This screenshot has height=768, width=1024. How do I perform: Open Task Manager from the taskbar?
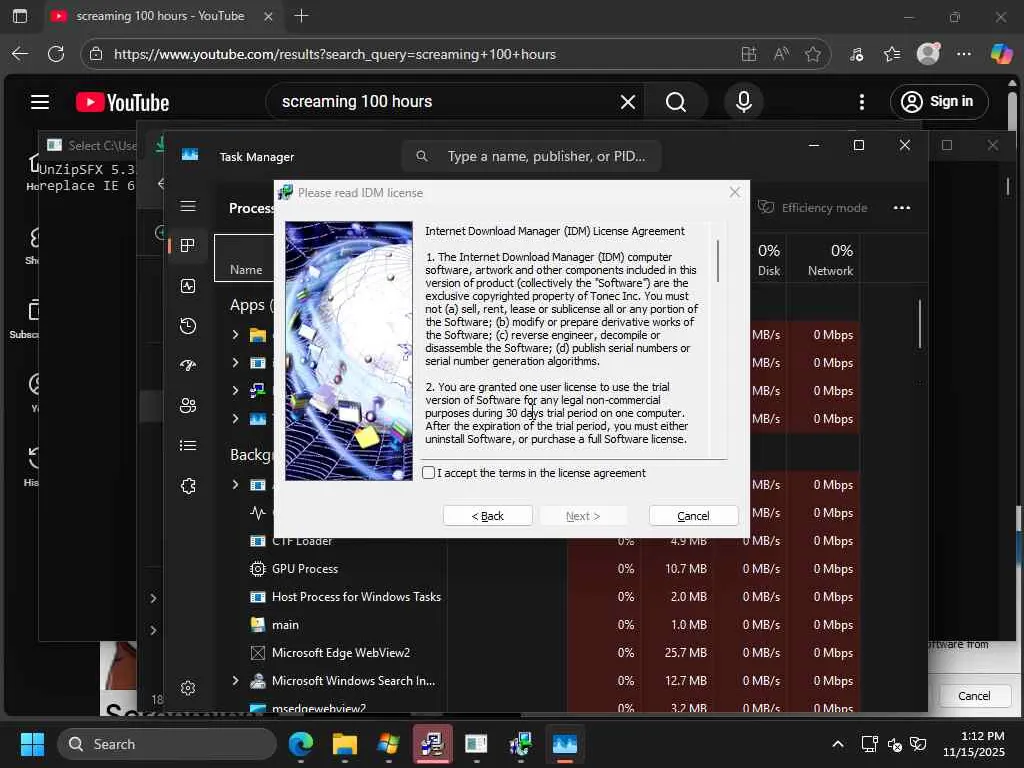pos(564,744)
